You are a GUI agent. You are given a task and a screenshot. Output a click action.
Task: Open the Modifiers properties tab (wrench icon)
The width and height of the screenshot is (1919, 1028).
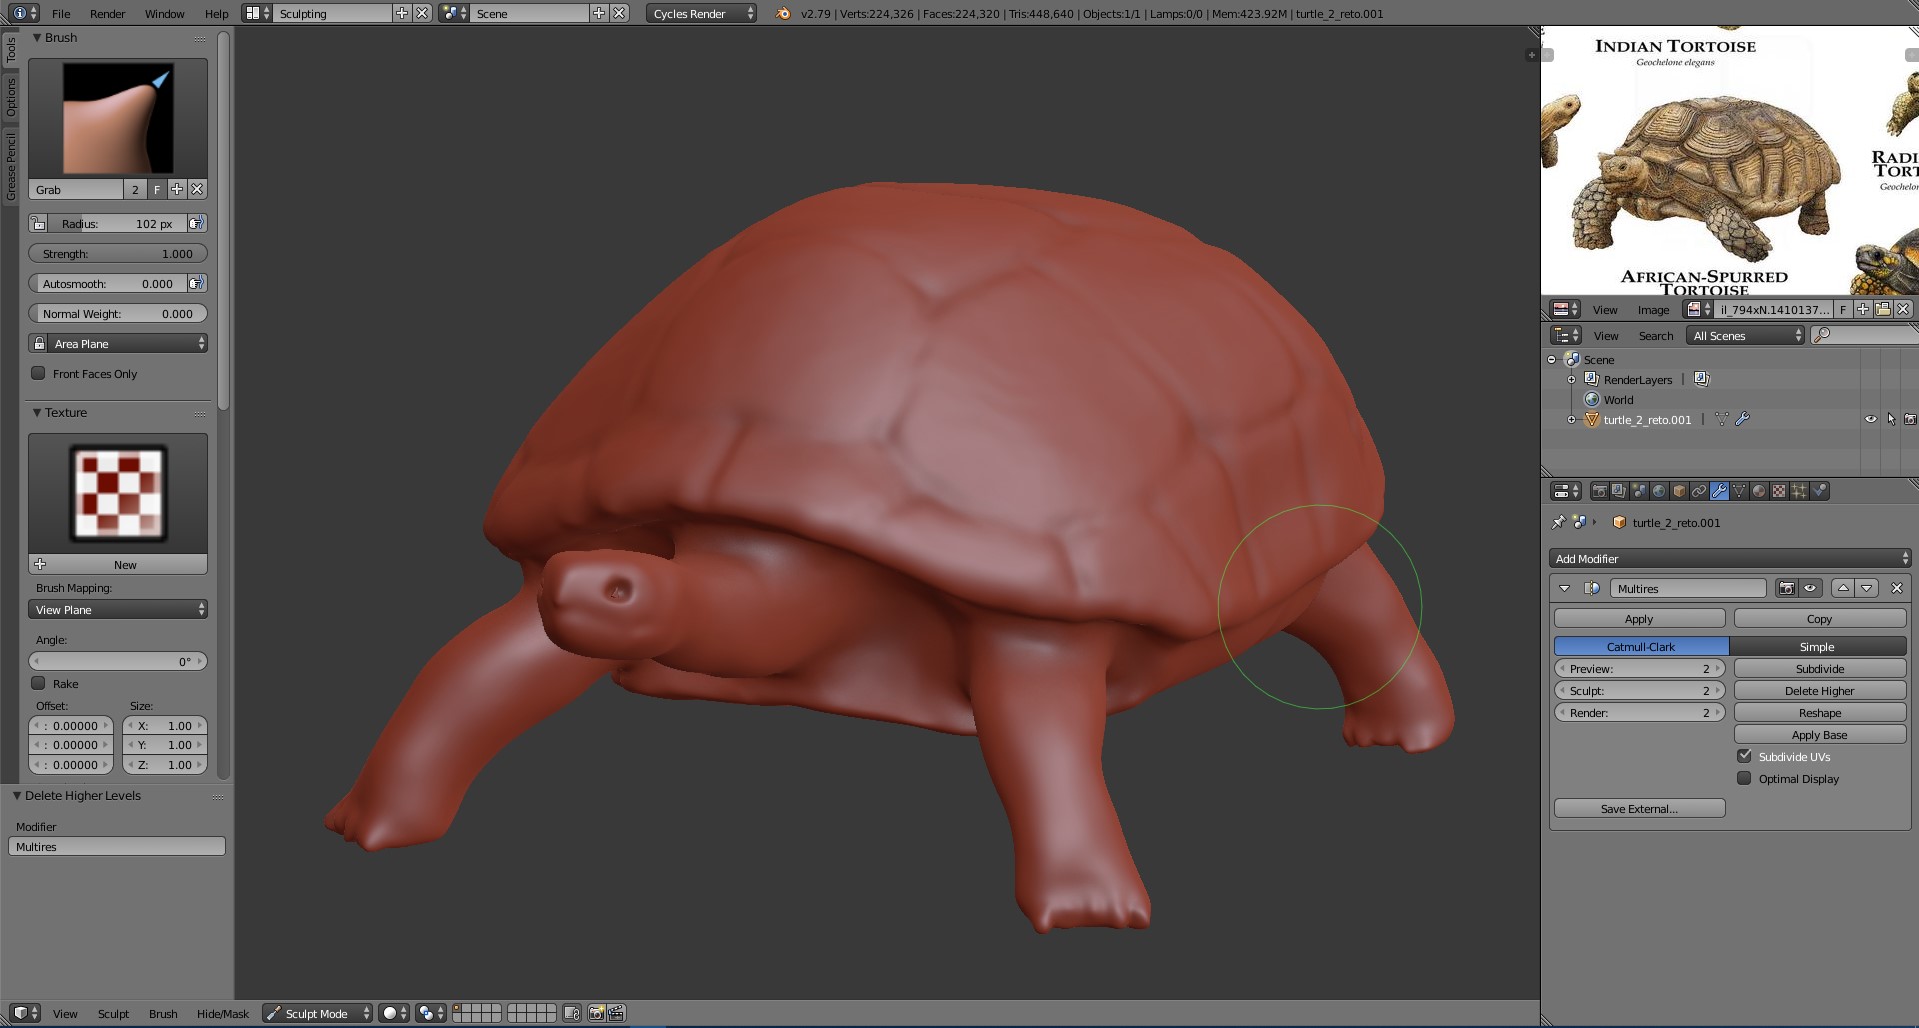[x=1719, y=491]
